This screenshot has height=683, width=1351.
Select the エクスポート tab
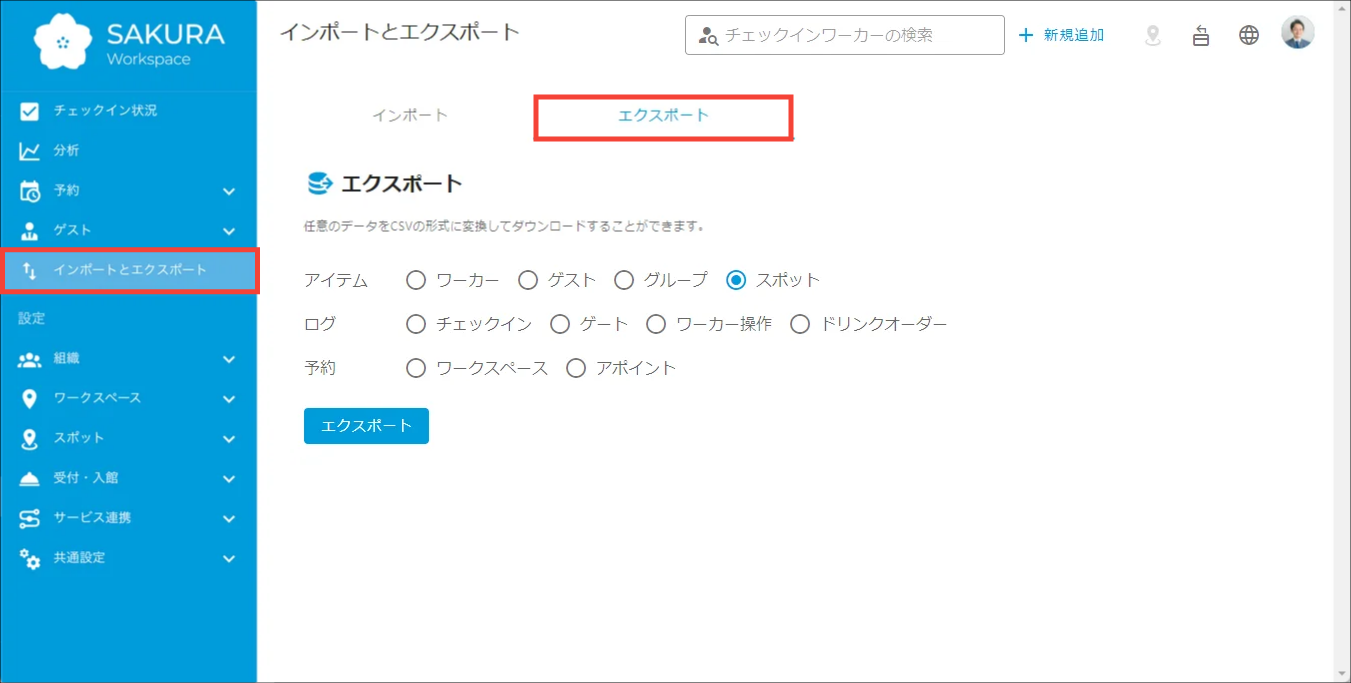[x=663, y=115]
